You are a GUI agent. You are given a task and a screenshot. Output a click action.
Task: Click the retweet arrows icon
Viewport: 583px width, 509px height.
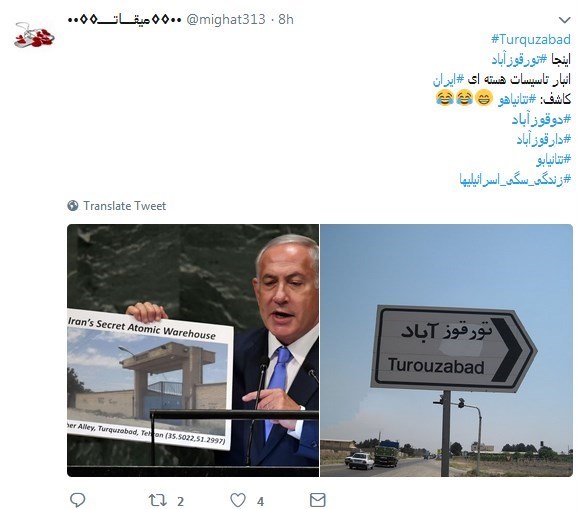158,500
